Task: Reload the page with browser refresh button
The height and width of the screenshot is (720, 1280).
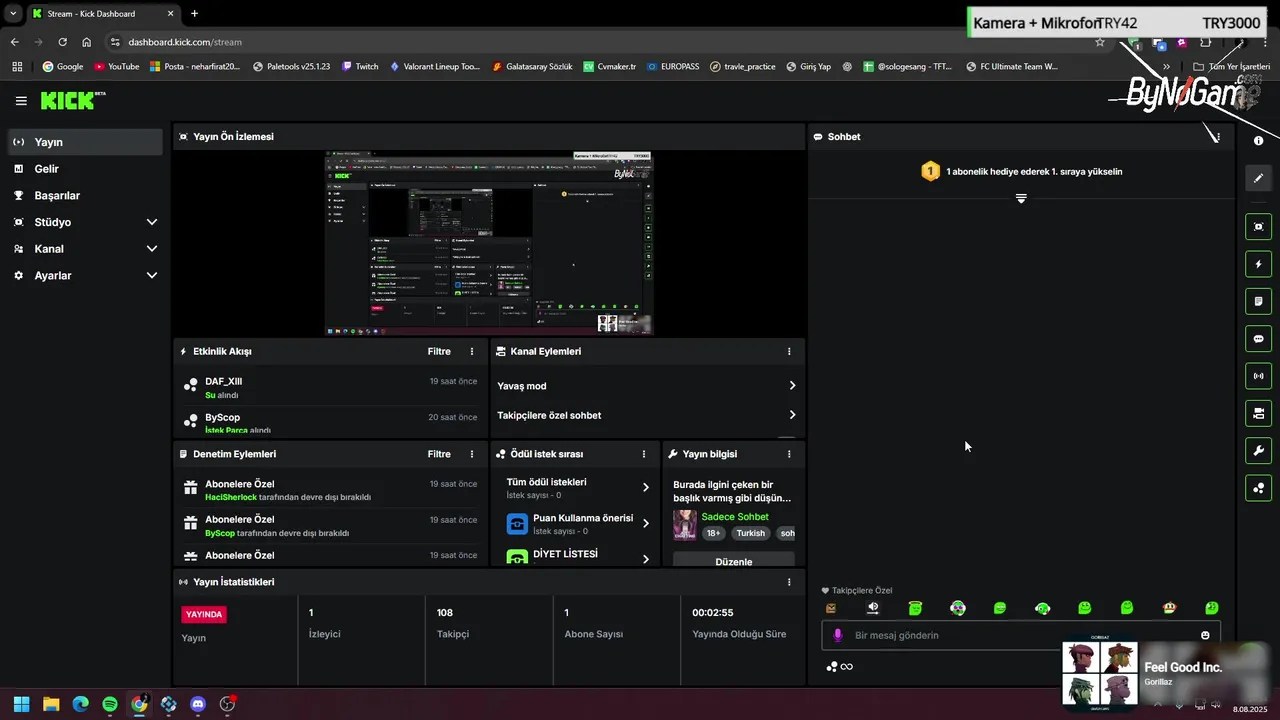Action: point(62,42)
